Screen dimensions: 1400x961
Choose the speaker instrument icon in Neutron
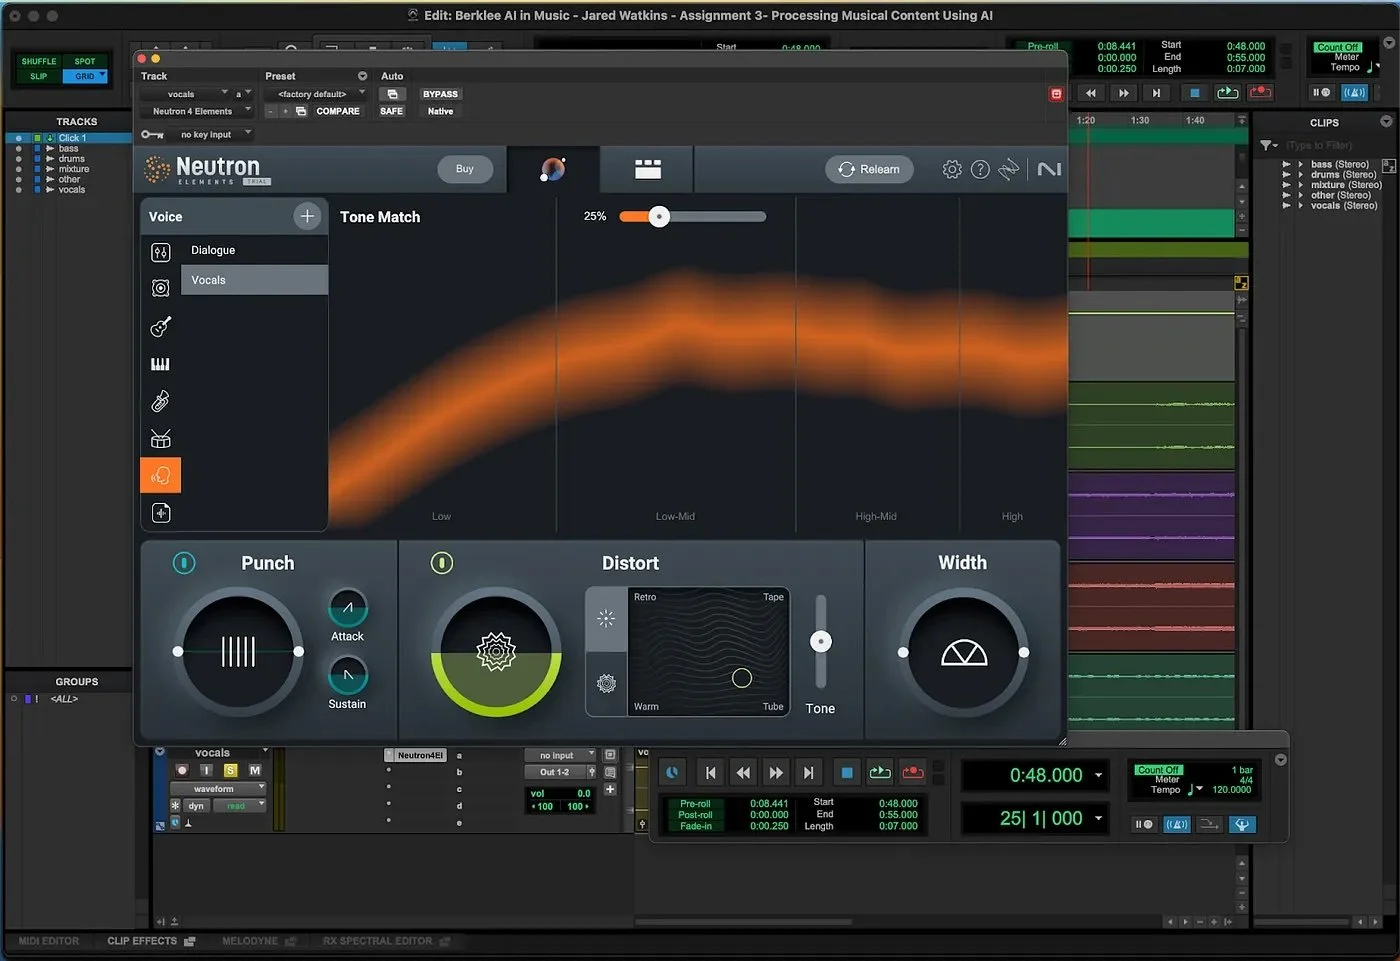(160, 288)
